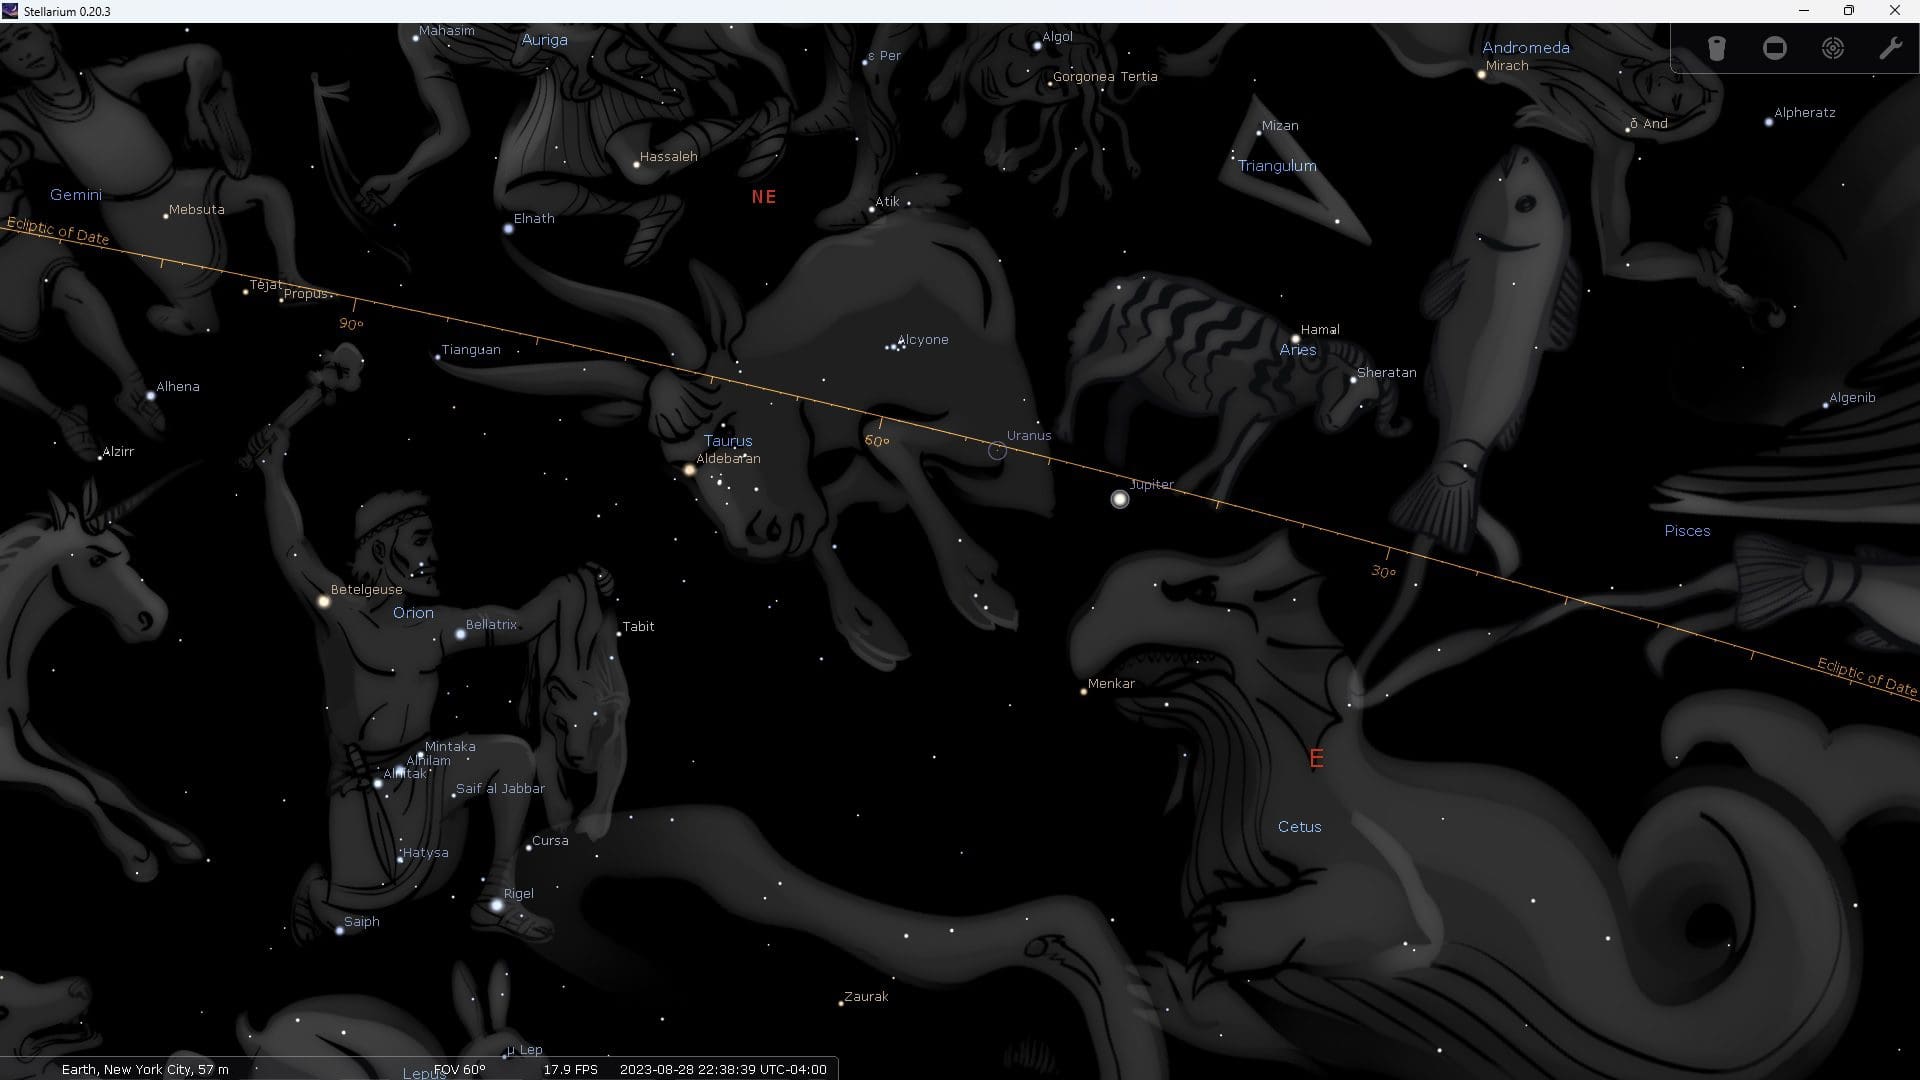Click the Taurus constellation label
Viewport: 1920px width, 1080px height.
pos(727,441)
